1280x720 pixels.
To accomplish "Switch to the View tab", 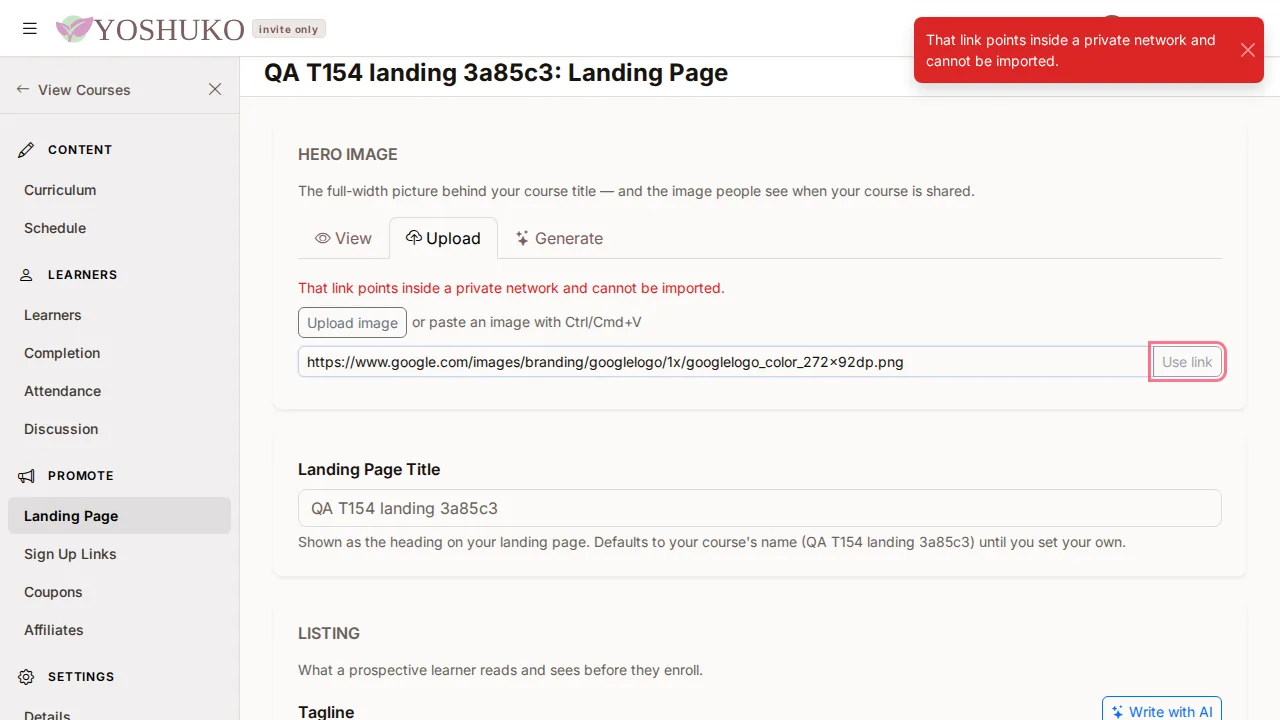I will (343, 238).
